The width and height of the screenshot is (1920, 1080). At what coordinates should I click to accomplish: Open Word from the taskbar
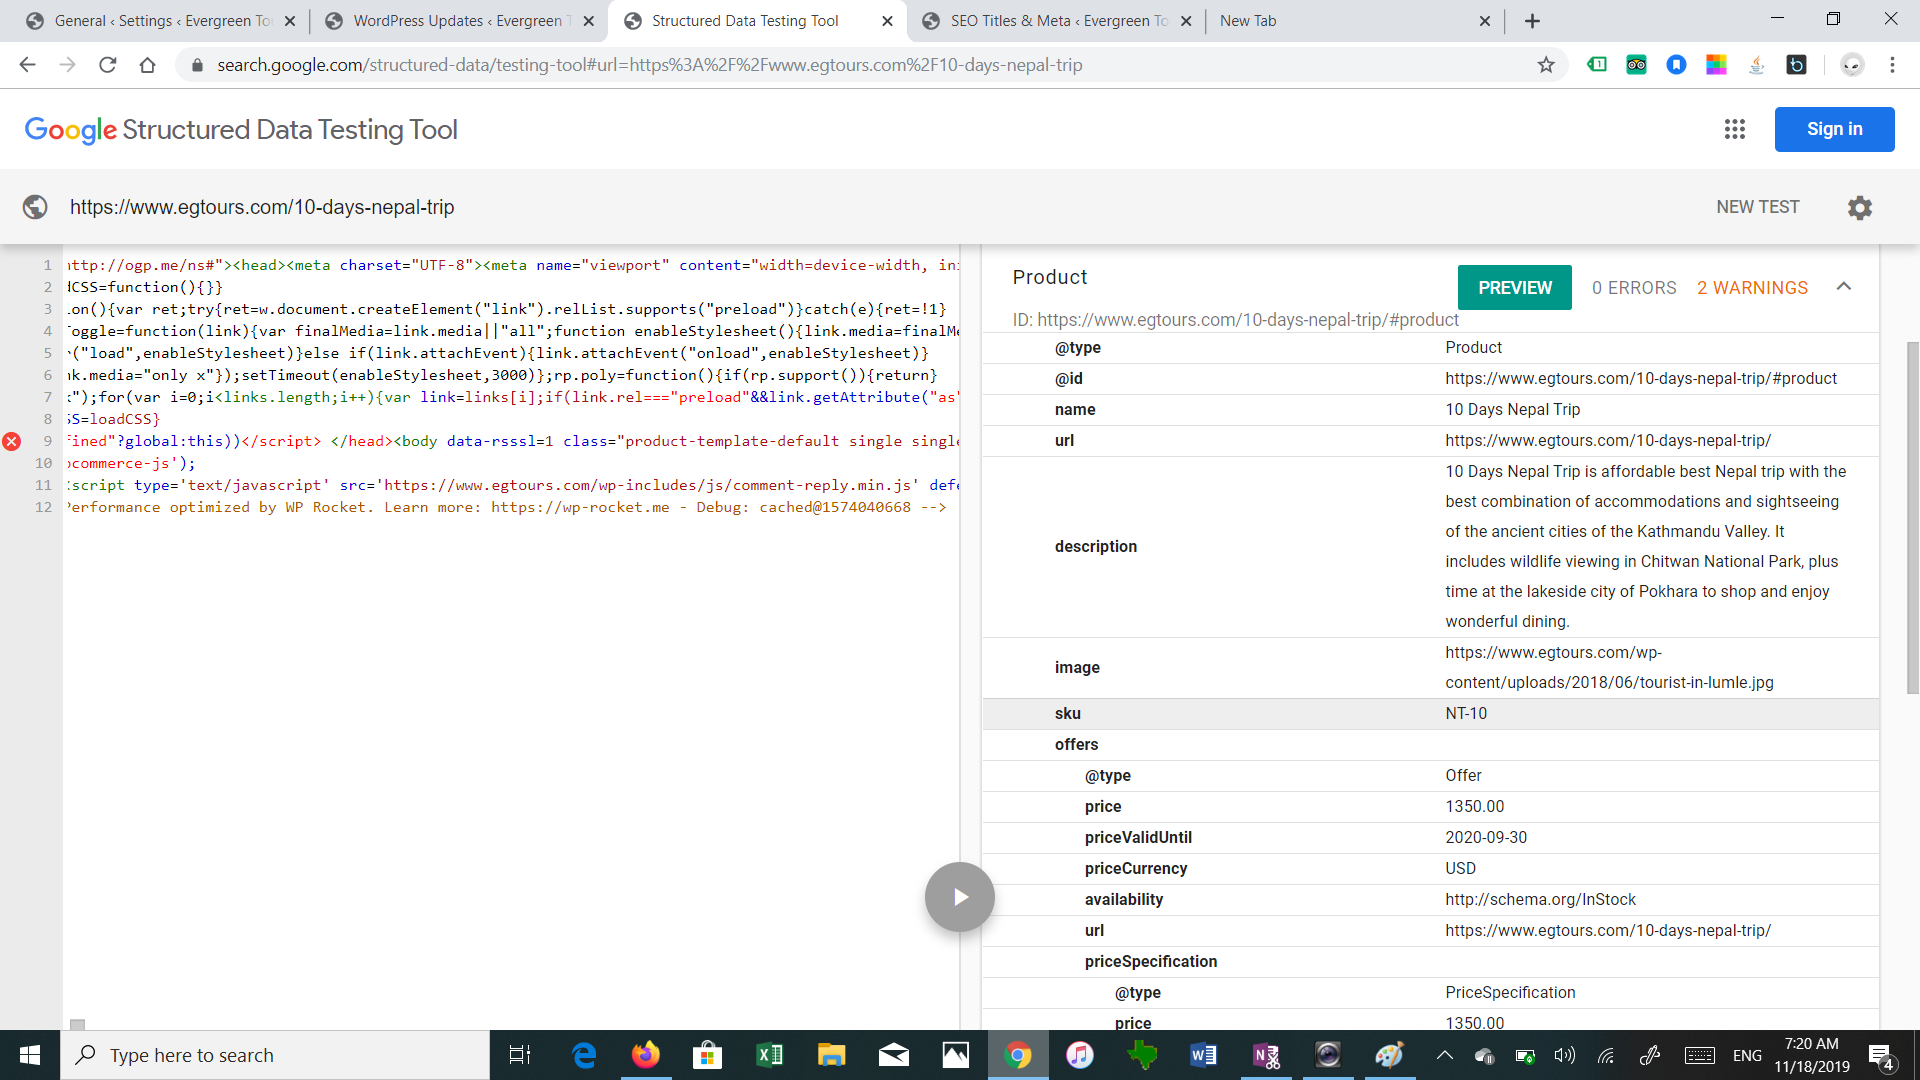pyautogui.click(x=1204, y=1055)
